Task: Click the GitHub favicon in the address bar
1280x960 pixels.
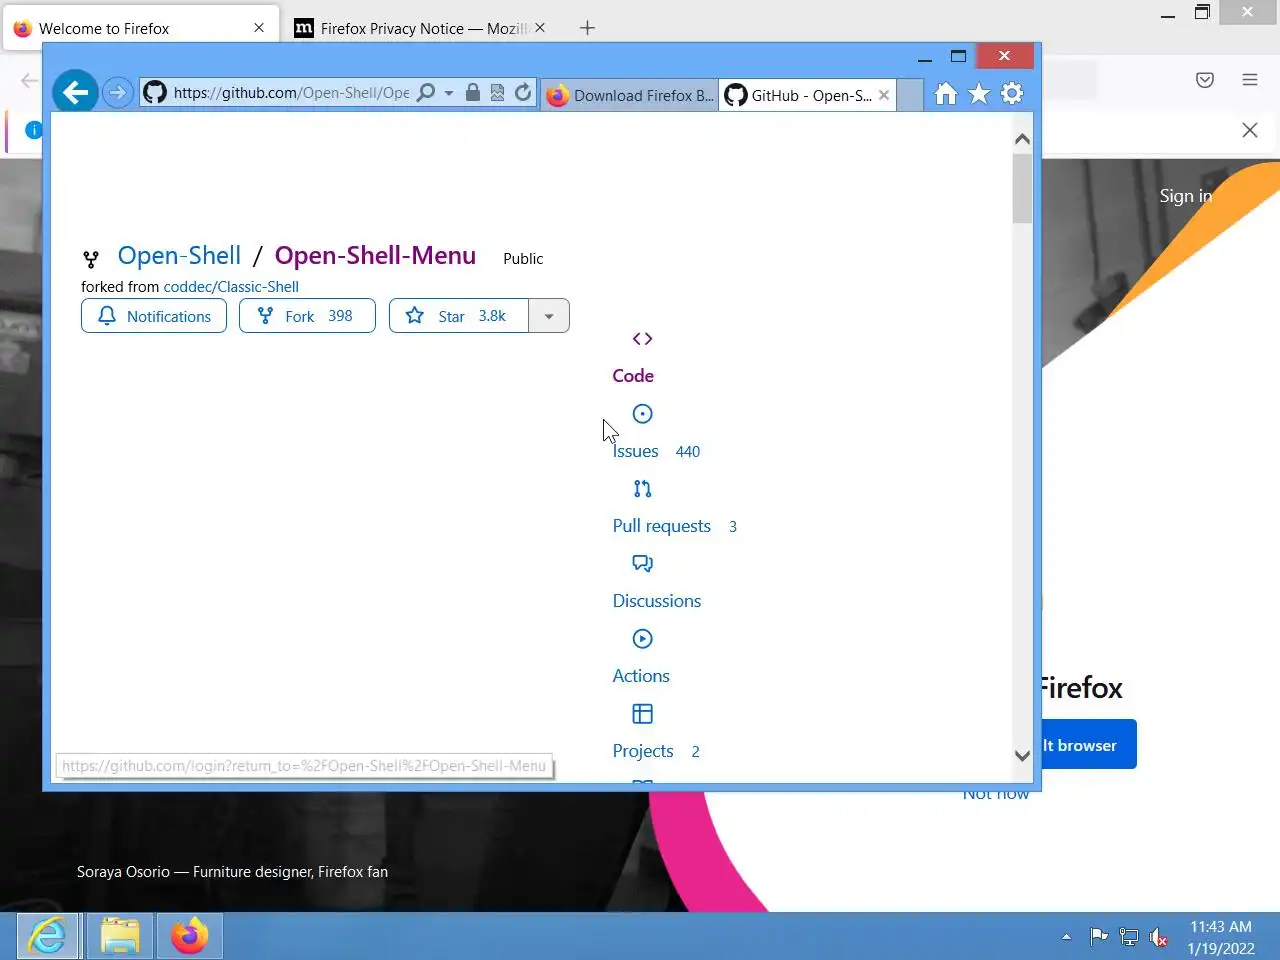Action: pos(155,93)
